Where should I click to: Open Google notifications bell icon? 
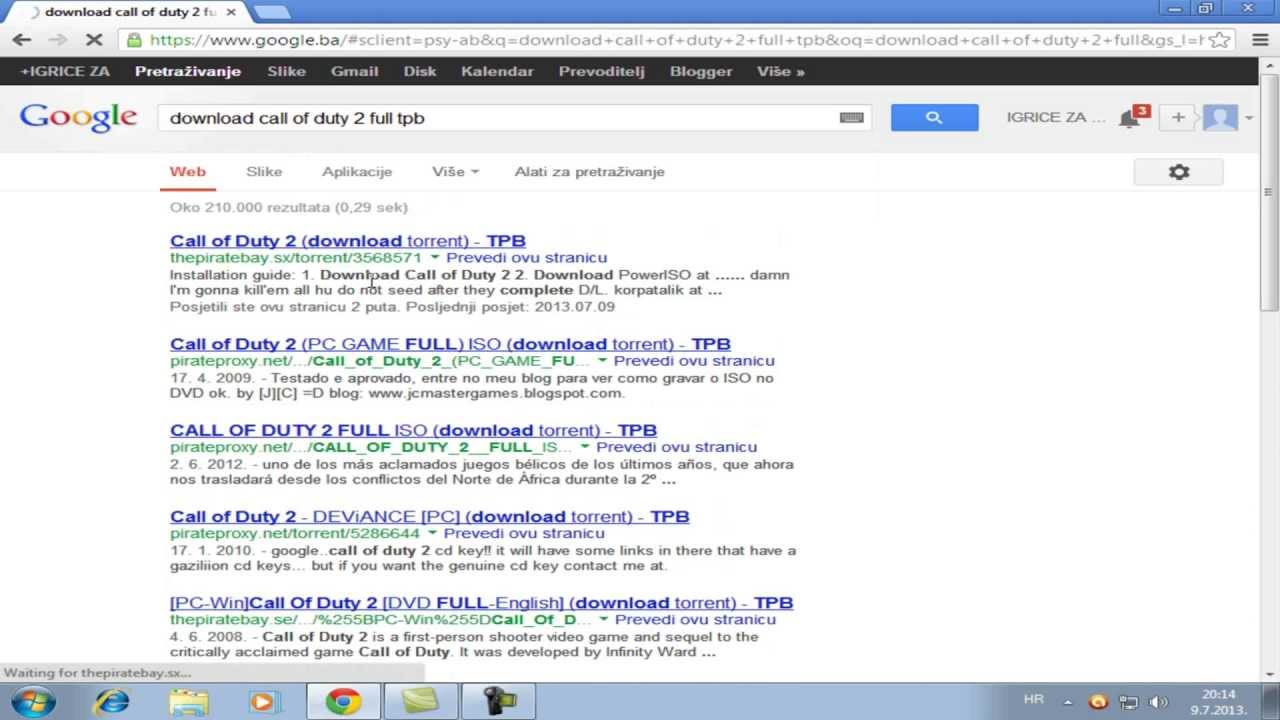pyautogui.click(x=1130, y=118)
